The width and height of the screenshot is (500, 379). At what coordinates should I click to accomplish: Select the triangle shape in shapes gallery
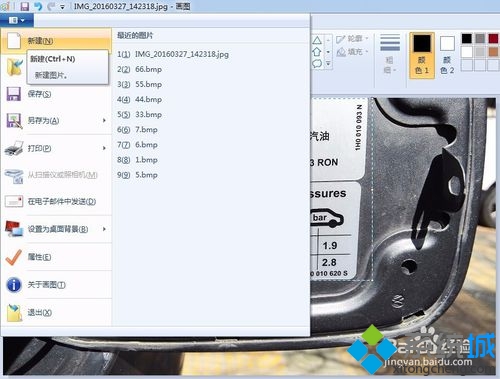tap(317, 40)
